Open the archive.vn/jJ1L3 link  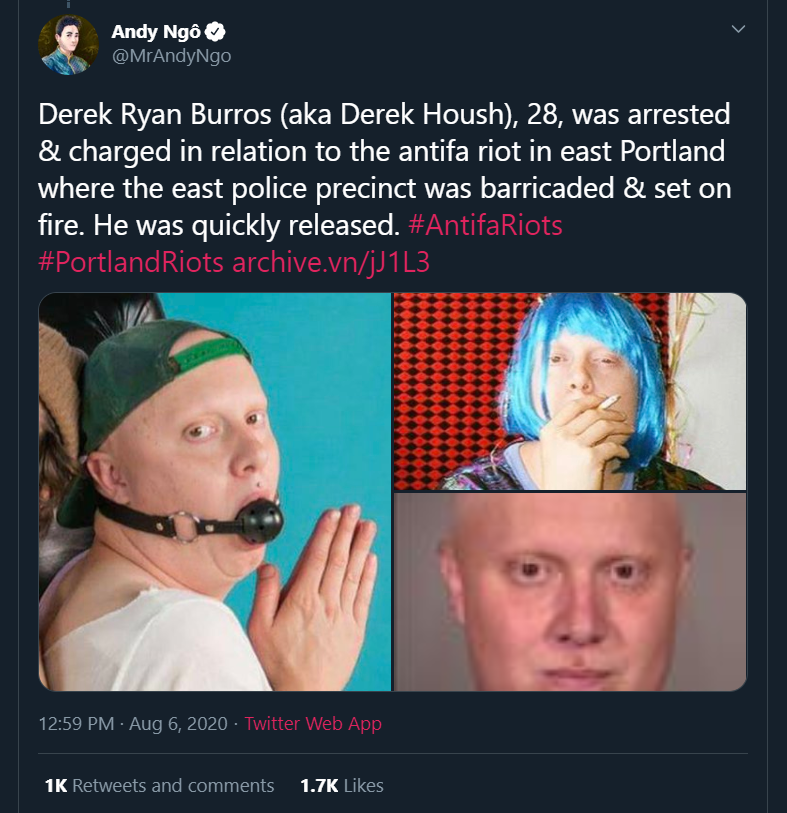coord(331,262)
